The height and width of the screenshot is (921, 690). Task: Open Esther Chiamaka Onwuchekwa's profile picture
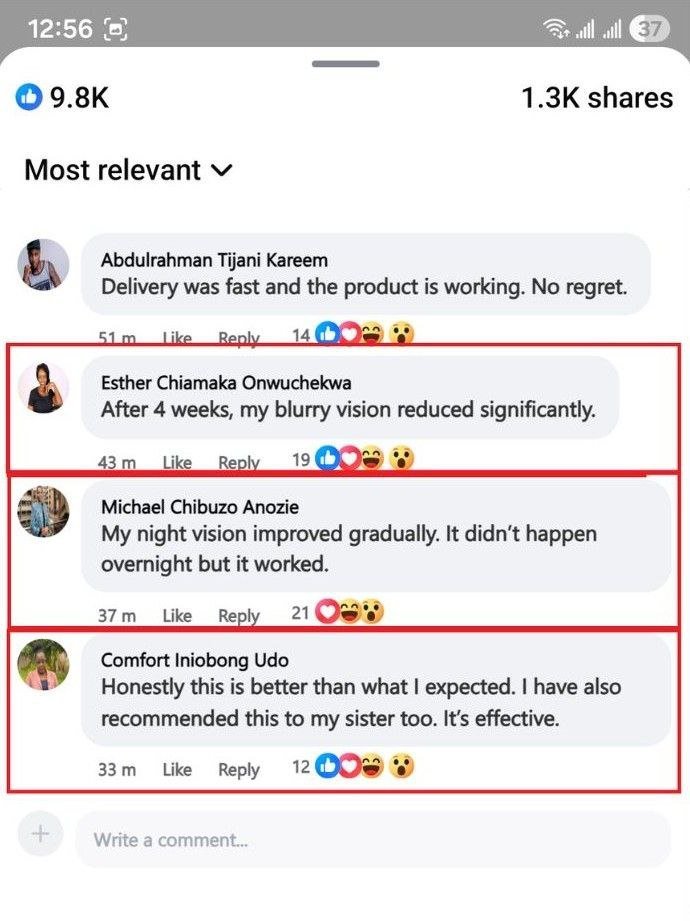coord(44,388)
